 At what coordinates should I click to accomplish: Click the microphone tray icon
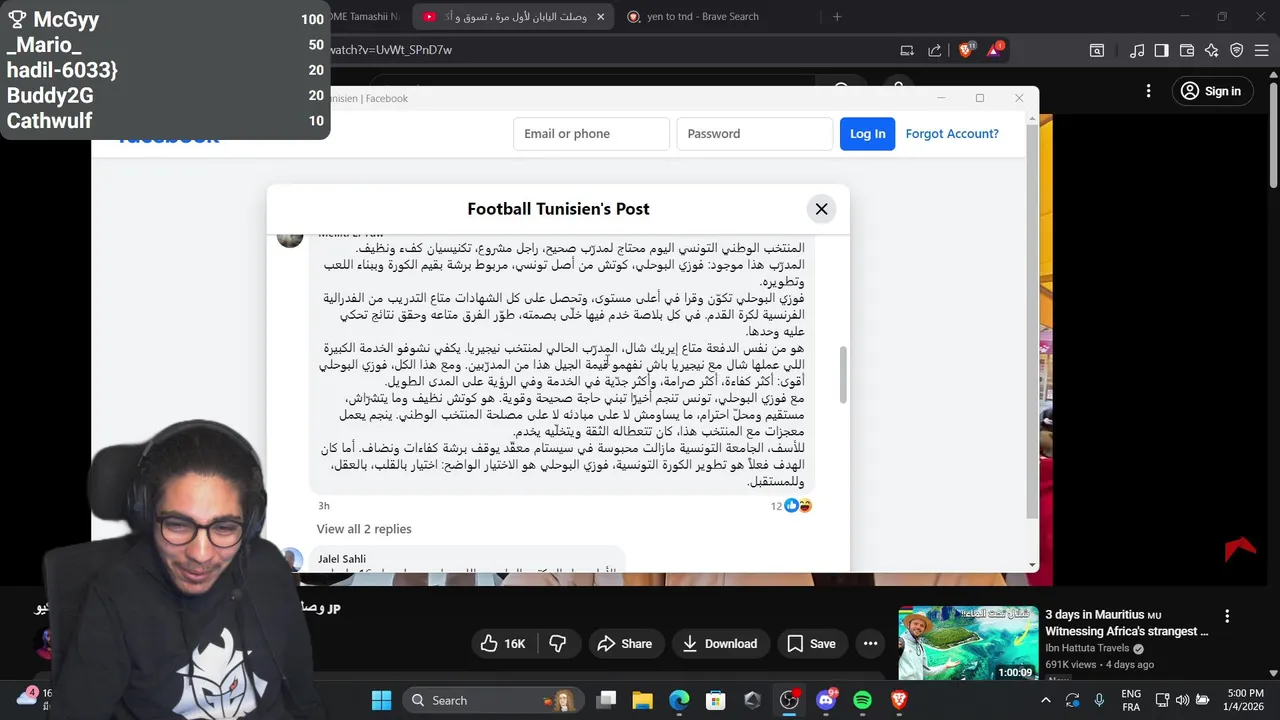point(1098,700)
